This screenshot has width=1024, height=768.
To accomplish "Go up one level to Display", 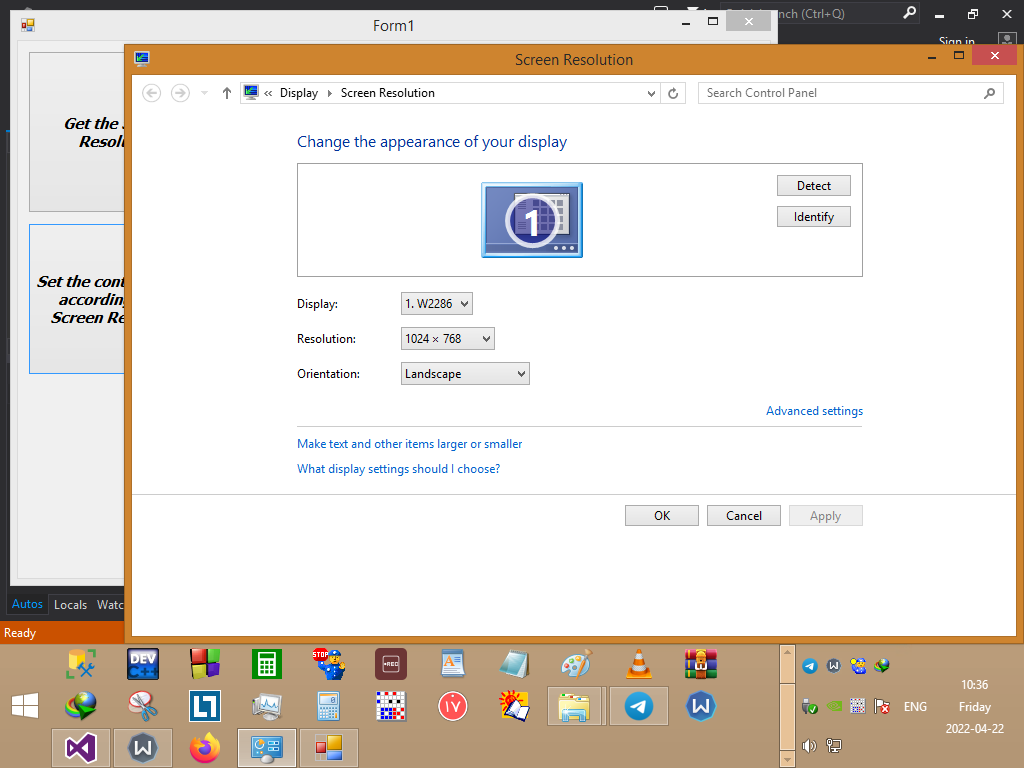I will (227, 93).
